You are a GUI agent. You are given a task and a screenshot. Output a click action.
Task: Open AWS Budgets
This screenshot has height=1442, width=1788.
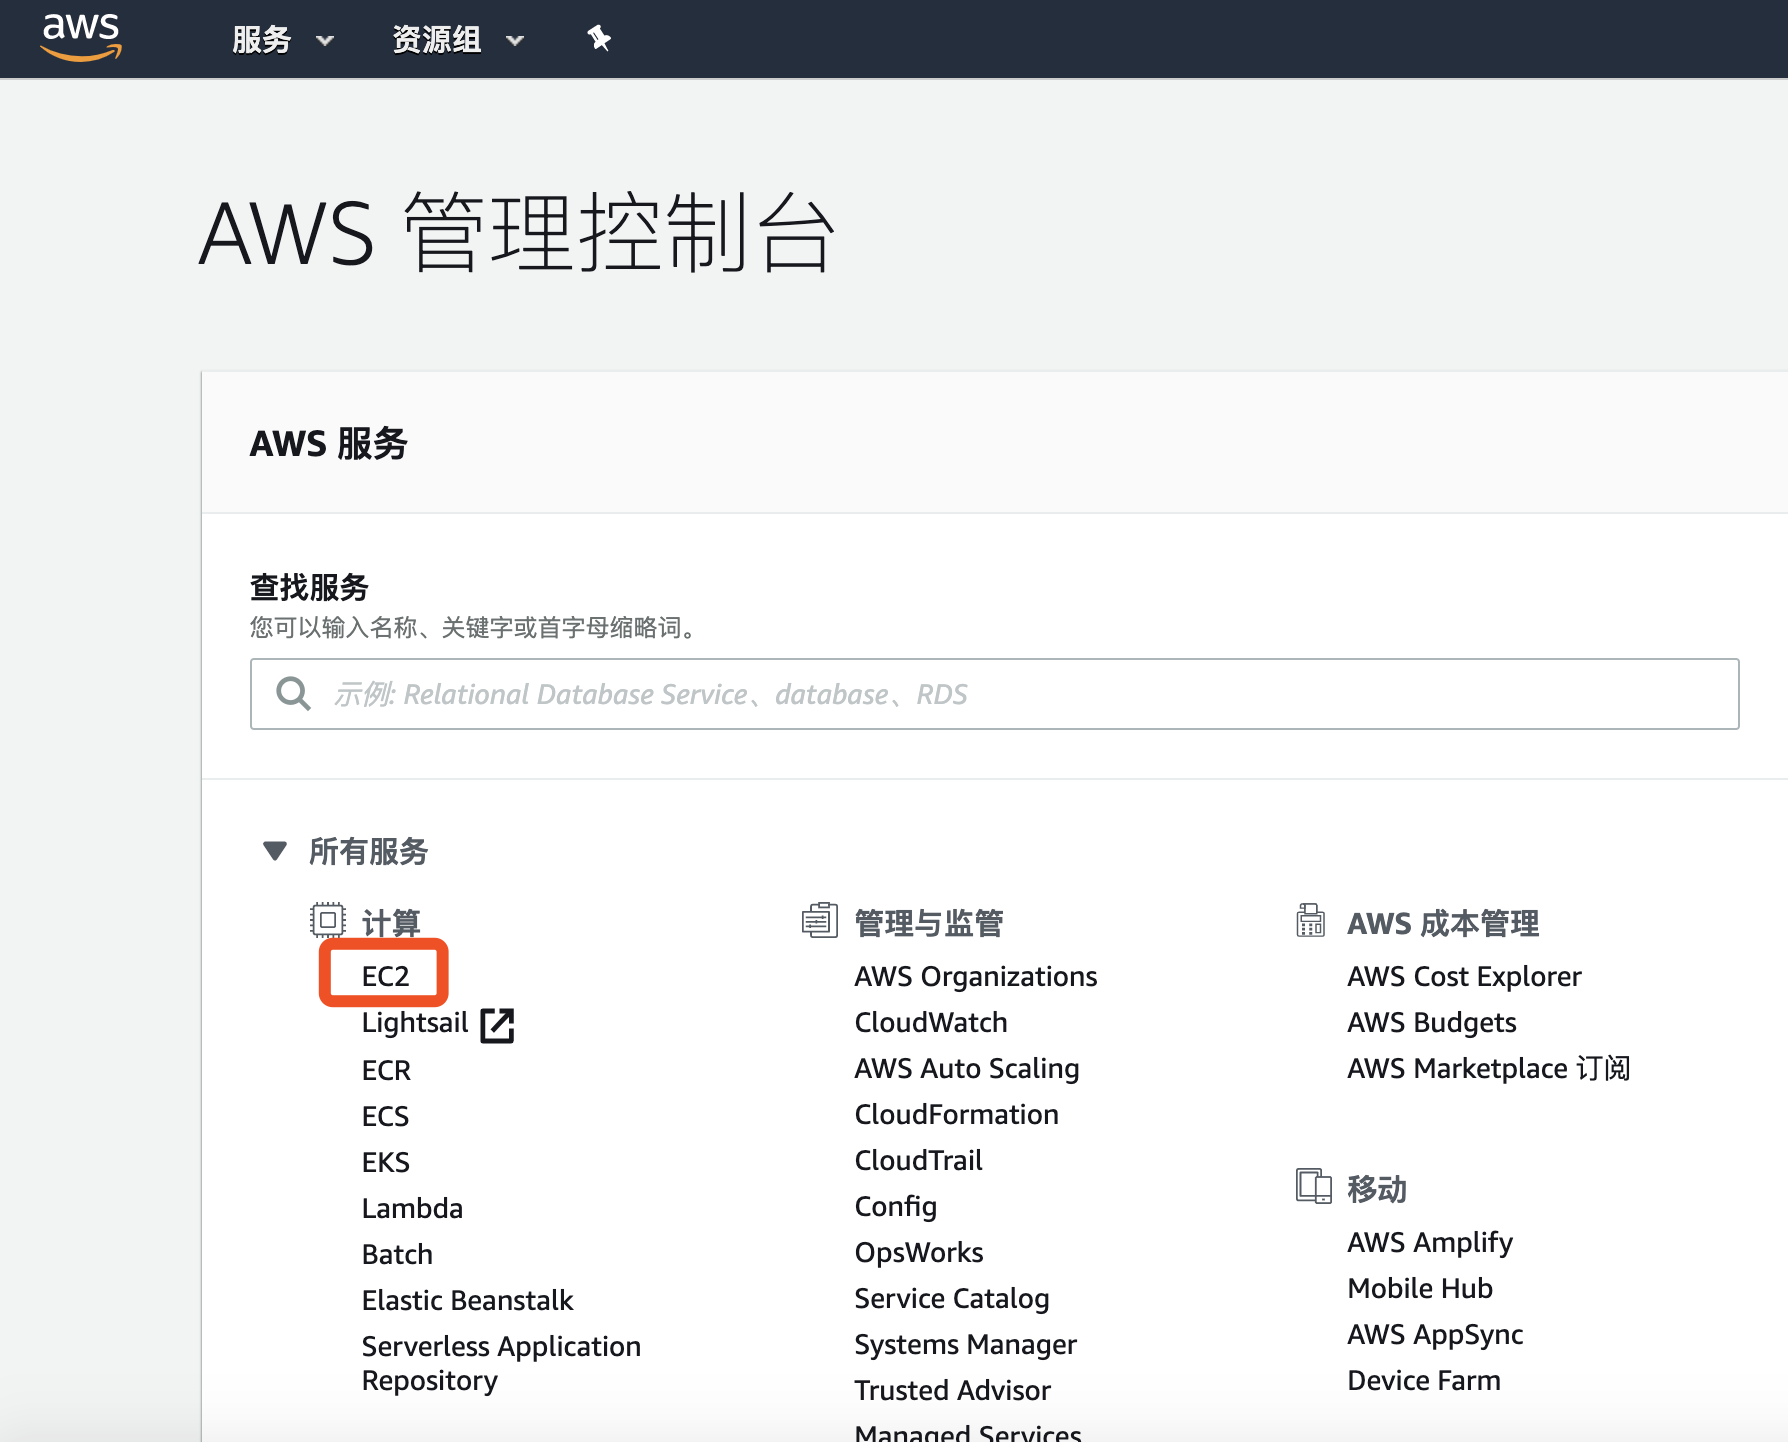pyautogui.click(x=1432, y=1022)
